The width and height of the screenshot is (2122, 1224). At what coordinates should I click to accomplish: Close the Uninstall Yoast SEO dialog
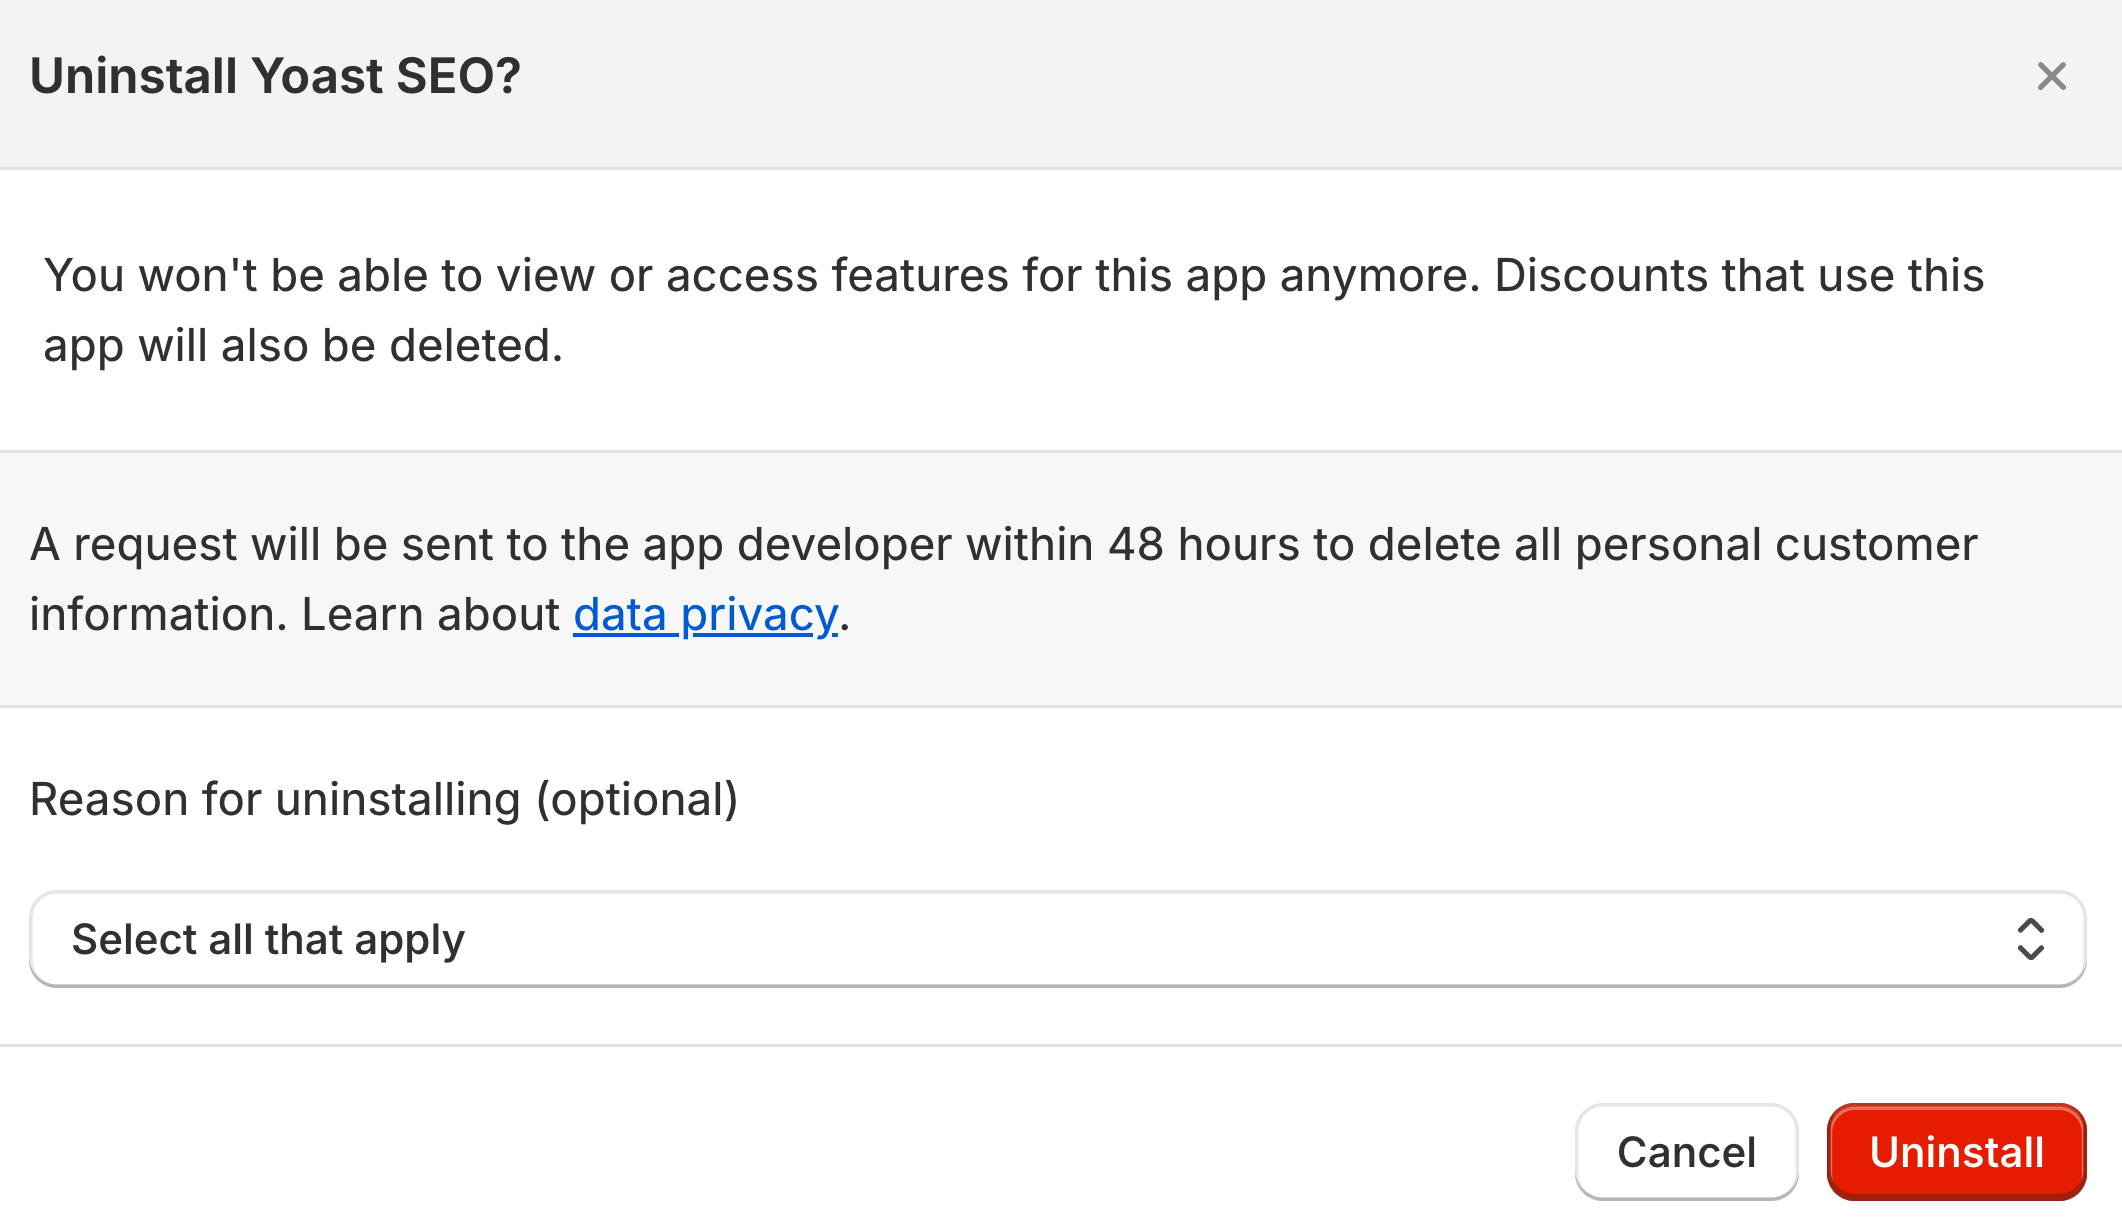point(2051,76)
